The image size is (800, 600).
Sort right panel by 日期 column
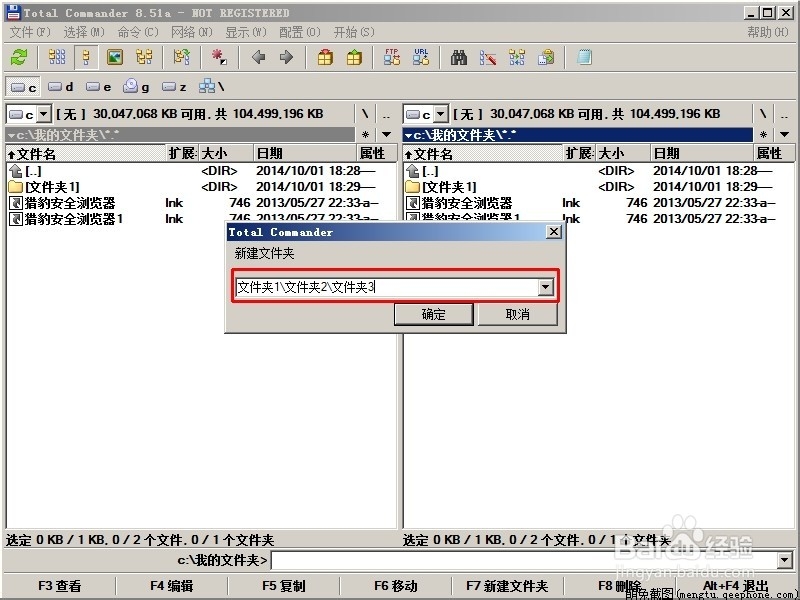click(x=702, y=154)
